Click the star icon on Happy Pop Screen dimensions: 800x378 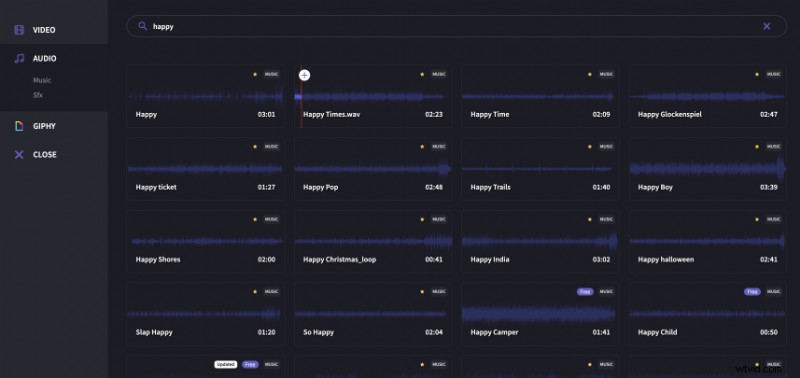pyautogui.click(x=422, y=147)
